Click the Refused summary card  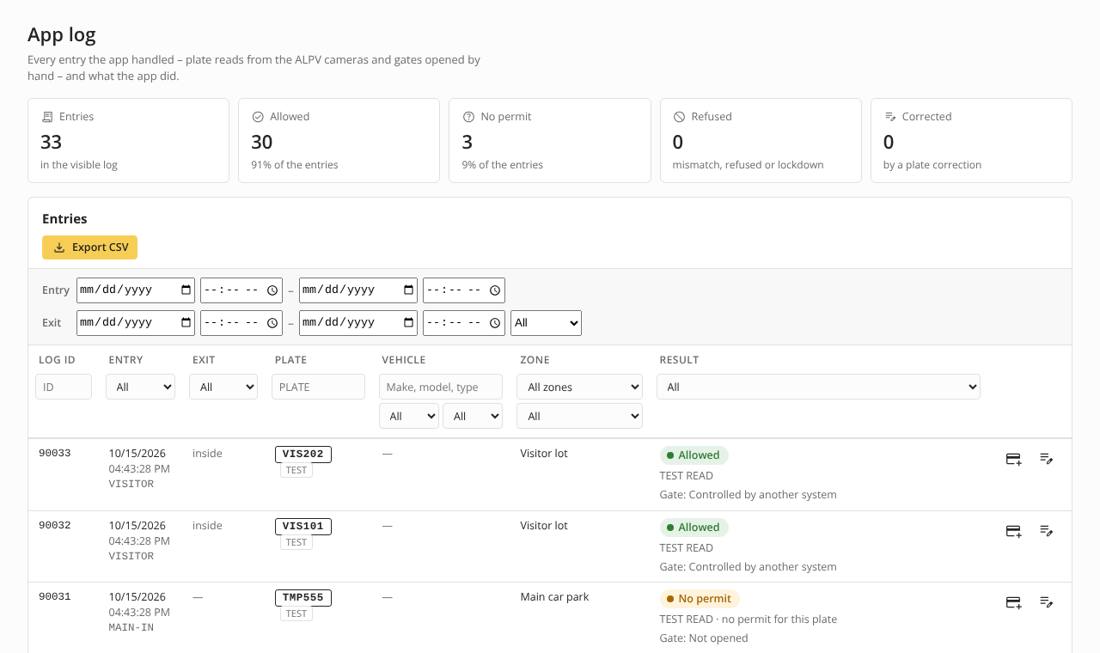click(760, 140)
